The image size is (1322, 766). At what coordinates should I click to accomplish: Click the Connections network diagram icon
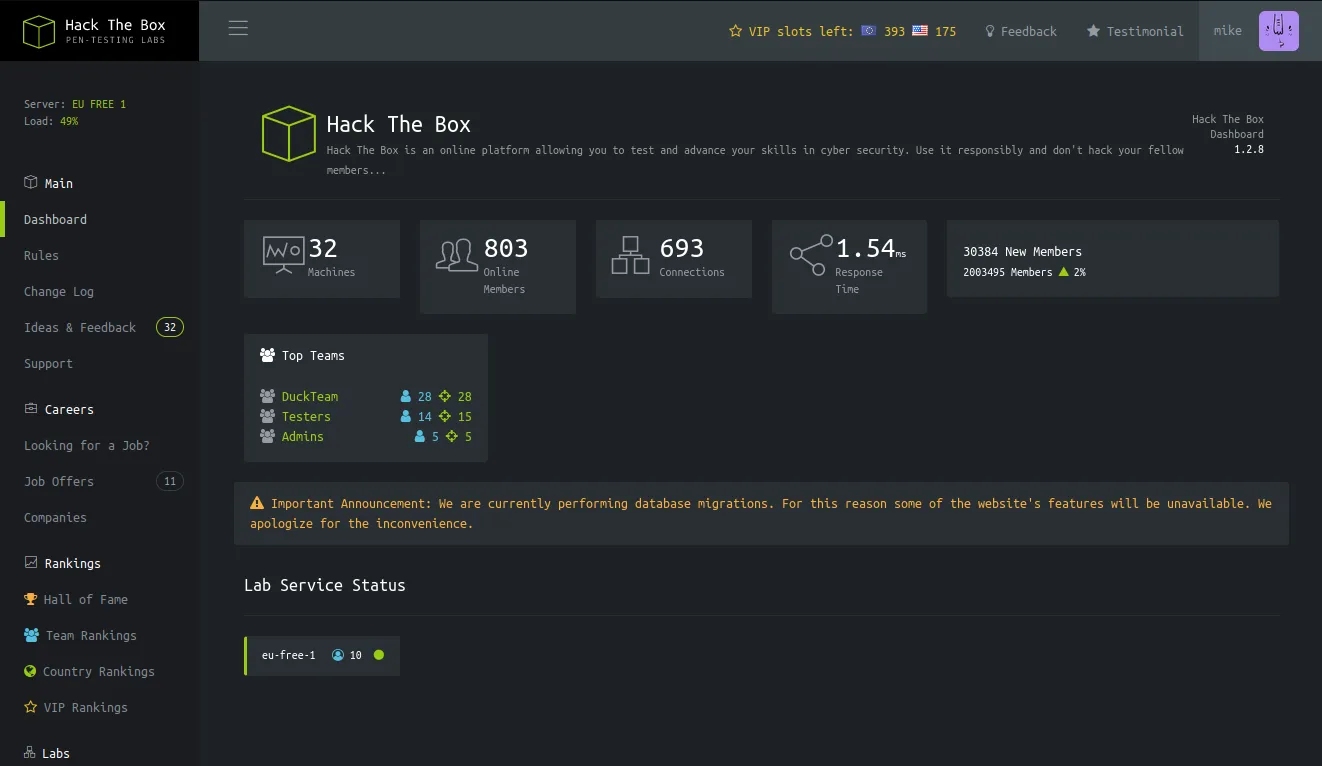tap(631, 254)
